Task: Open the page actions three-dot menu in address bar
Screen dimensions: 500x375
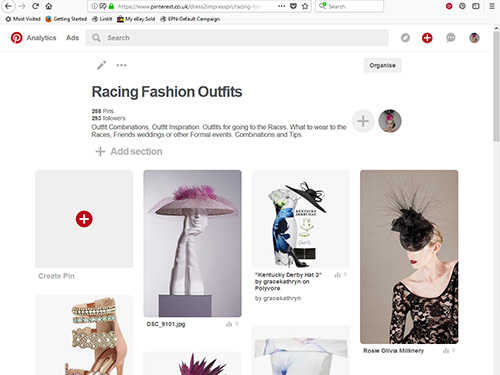Action: (x=282, y=6)
